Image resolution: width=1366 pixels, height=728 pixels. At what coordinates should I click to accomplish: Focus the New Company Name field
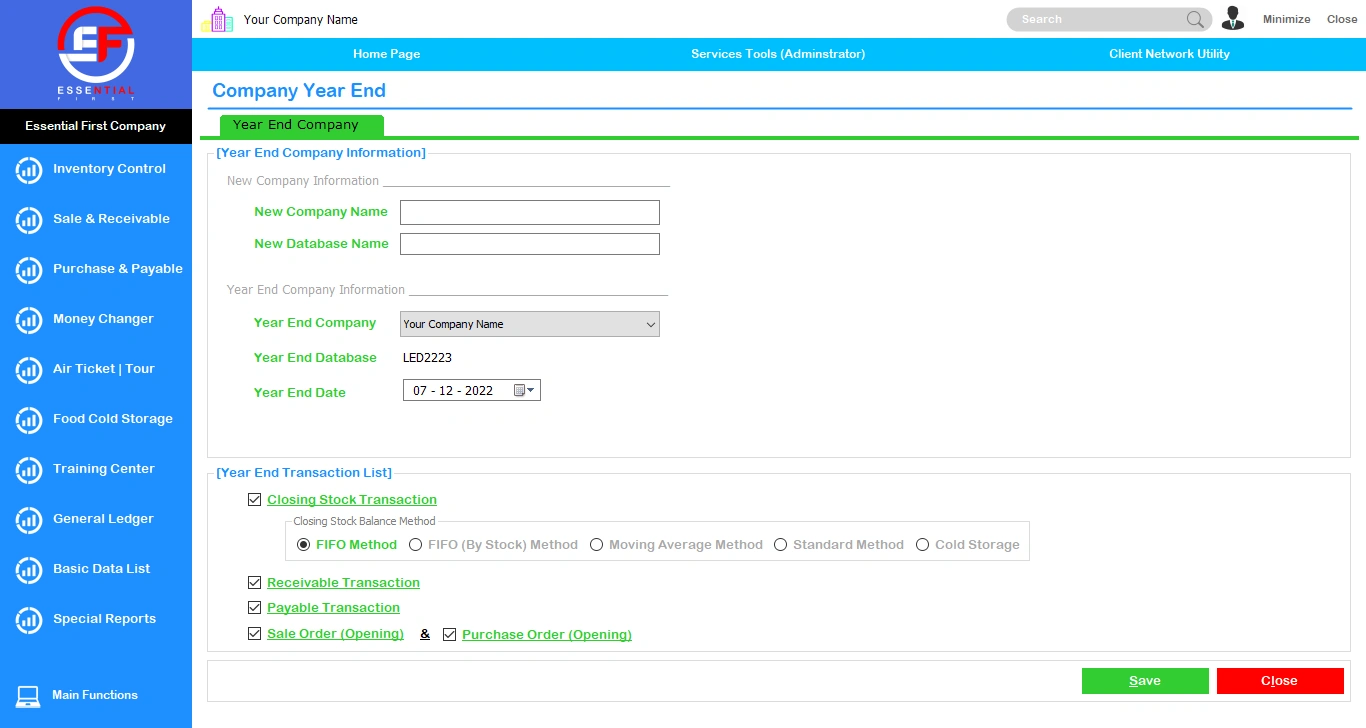point(530,212)
